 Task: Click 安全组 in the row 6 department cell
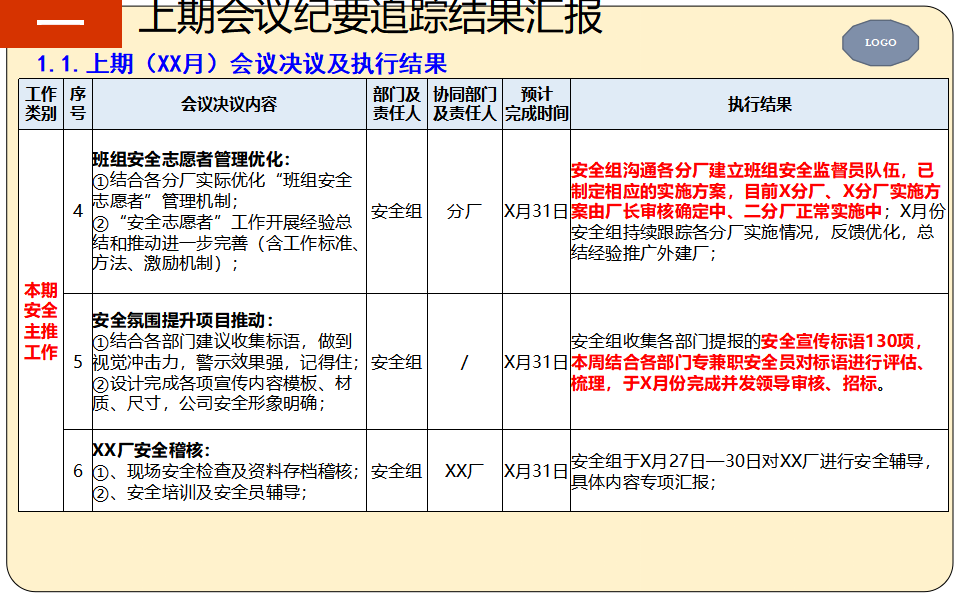click(x=397, y=471)
